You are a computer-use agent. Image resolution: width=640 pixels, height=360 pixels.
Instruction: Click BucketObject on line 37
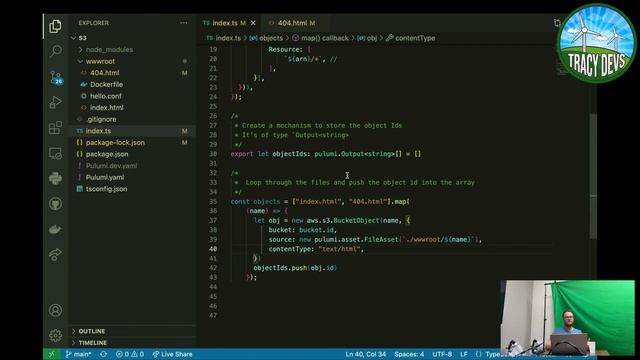tap(356, 220)
